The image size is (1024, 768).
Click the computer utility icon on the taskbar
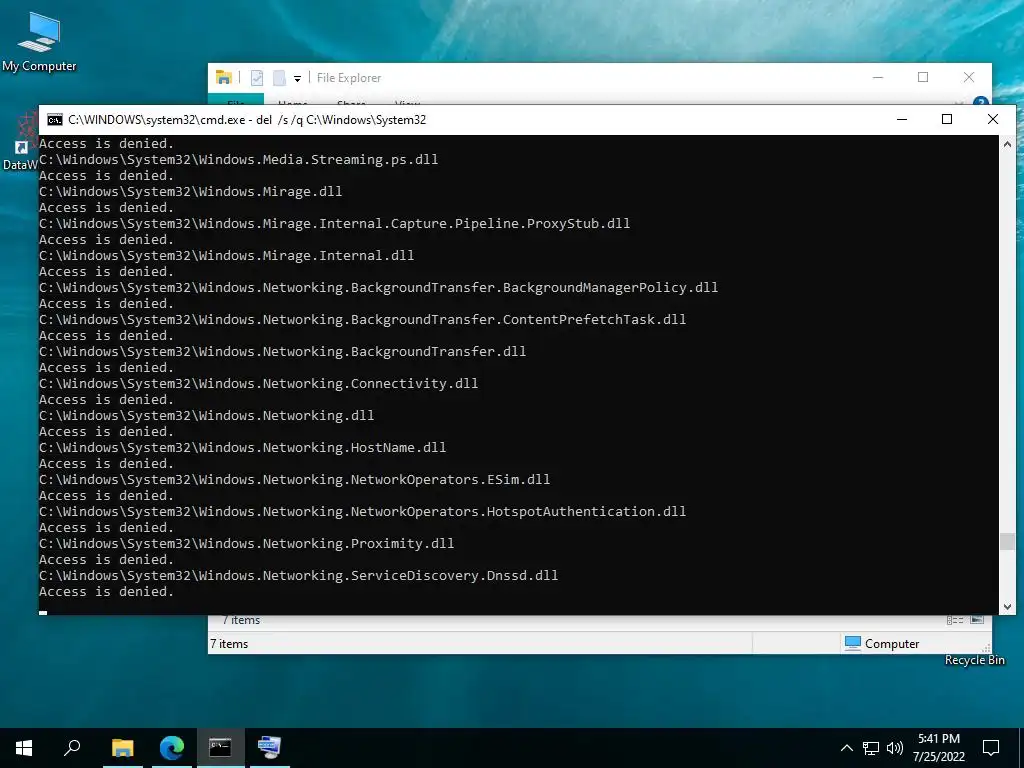click(x=269, y=748)
